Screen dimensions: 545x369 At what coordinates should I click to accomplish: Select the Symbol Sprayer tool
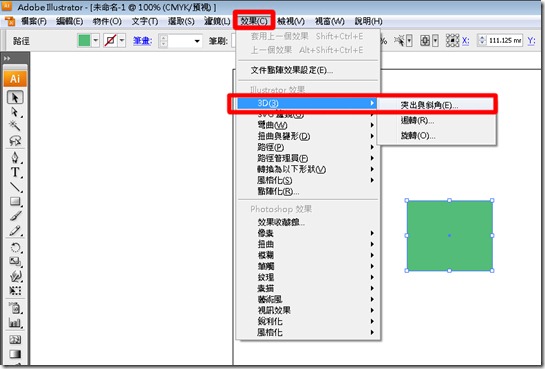(x=15, y=308)
